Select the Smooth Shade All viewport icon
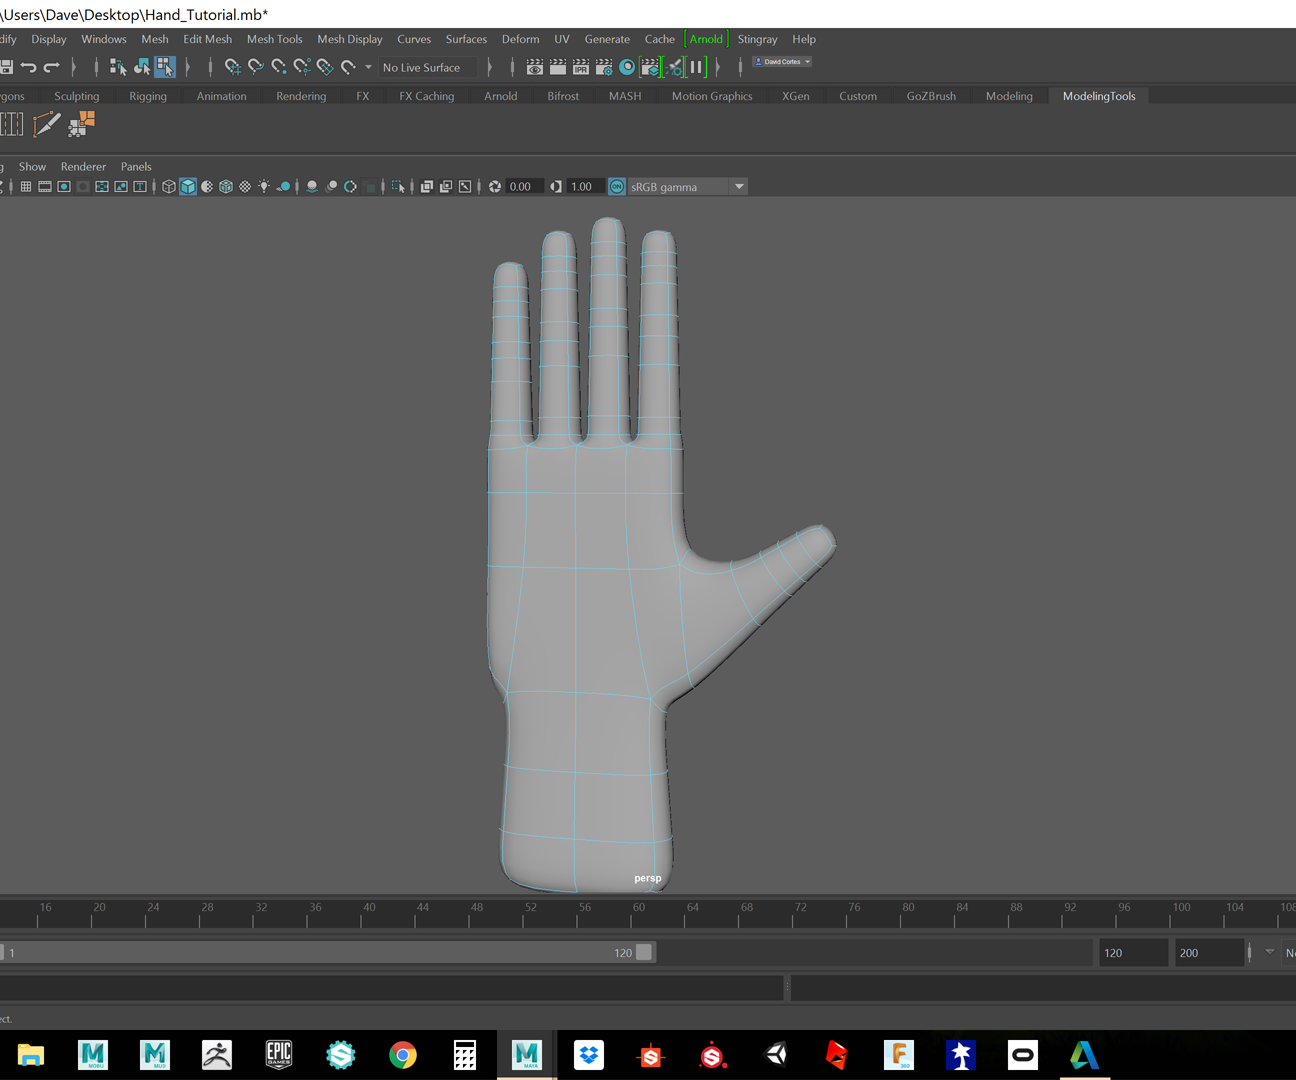This screenshot has height=1080, width=1296. pos(188,186)
